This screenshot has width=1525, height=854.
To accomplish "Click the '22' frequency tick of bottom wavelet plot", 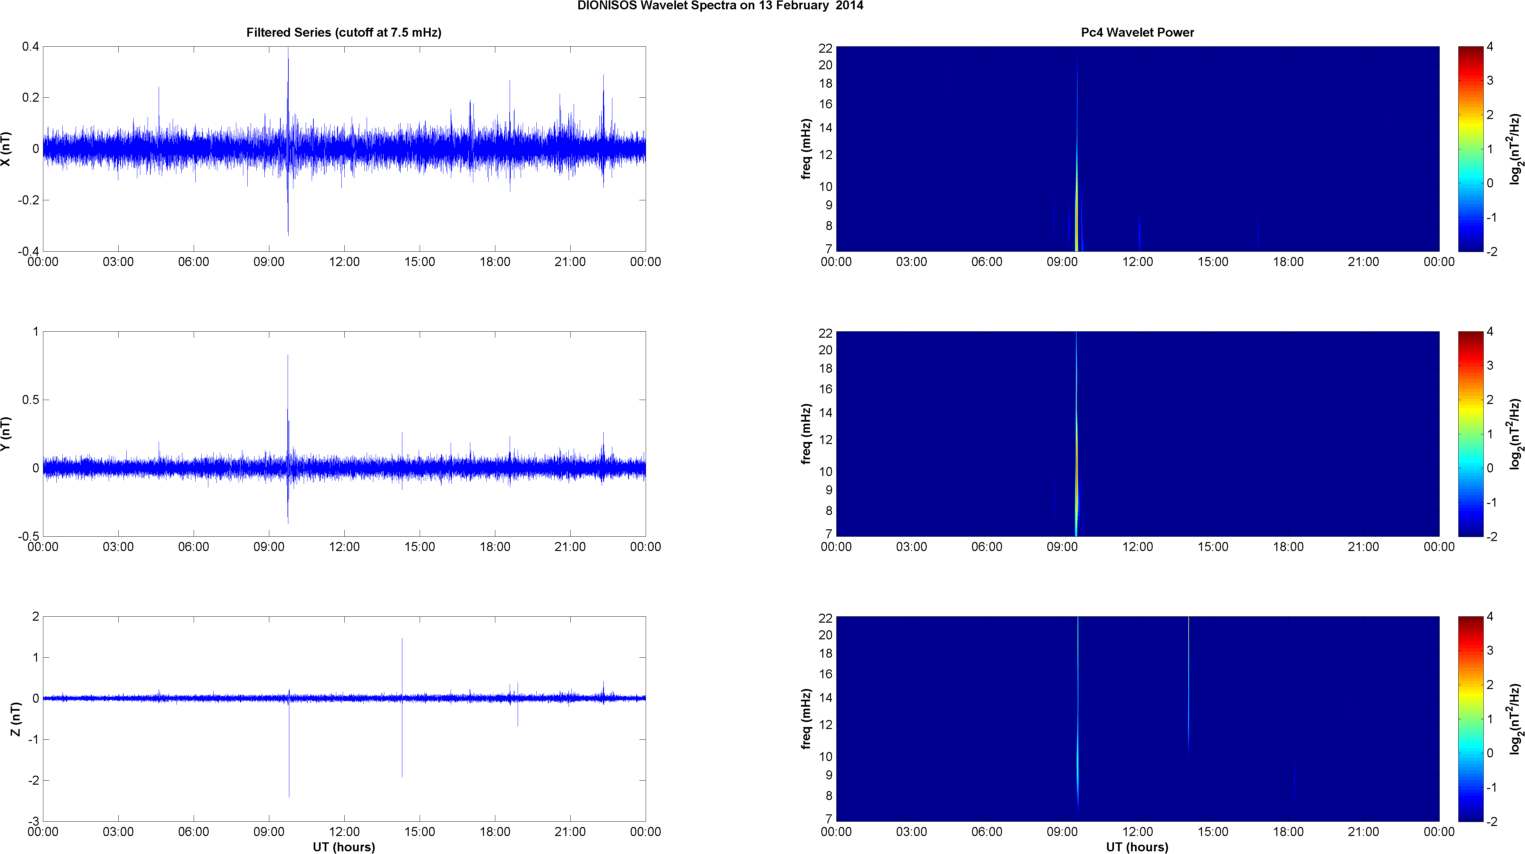I will tap(826, 617).
